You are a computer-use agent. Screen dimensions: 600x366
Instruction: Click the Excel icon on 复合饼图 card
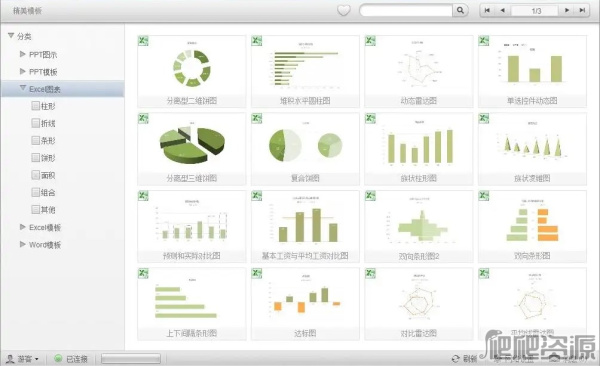[257, 118]
